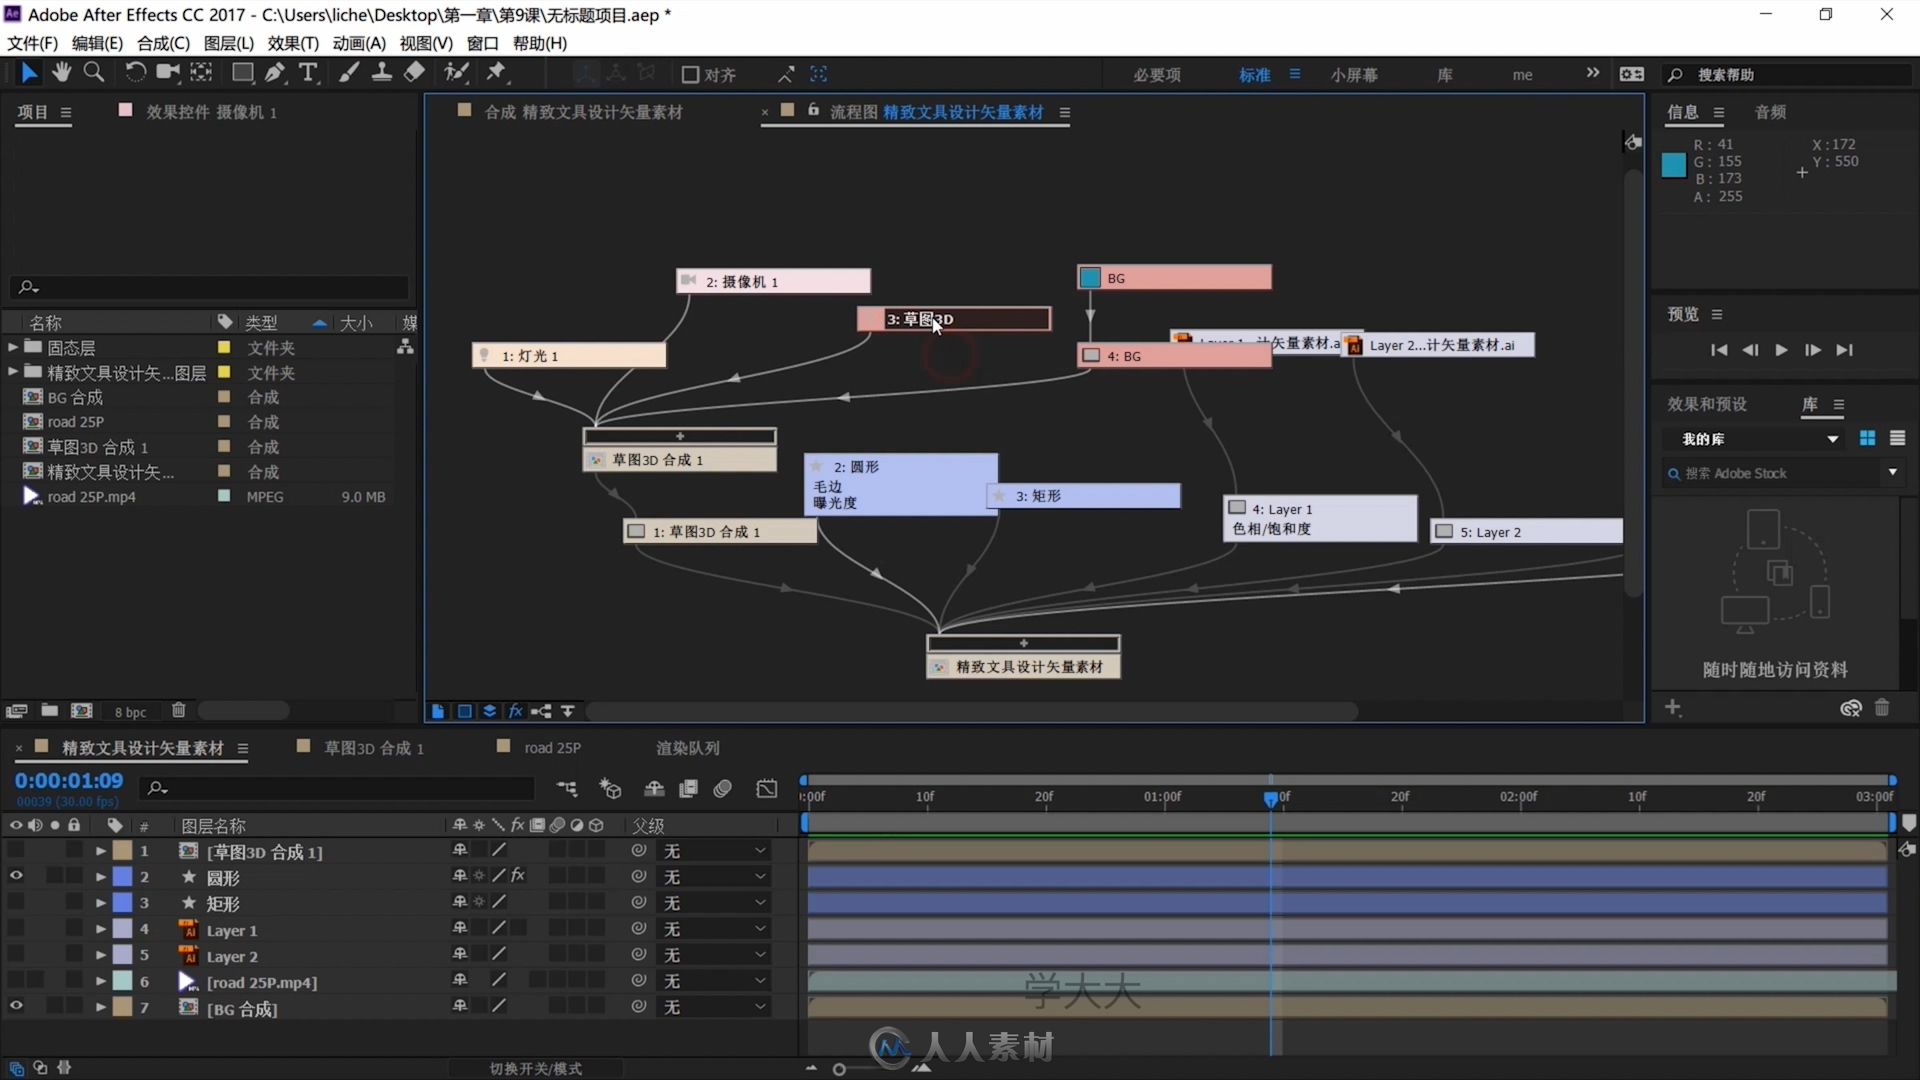Go to first frame in preview
Screen dimensions: 1920x1080
(1718, 349)
